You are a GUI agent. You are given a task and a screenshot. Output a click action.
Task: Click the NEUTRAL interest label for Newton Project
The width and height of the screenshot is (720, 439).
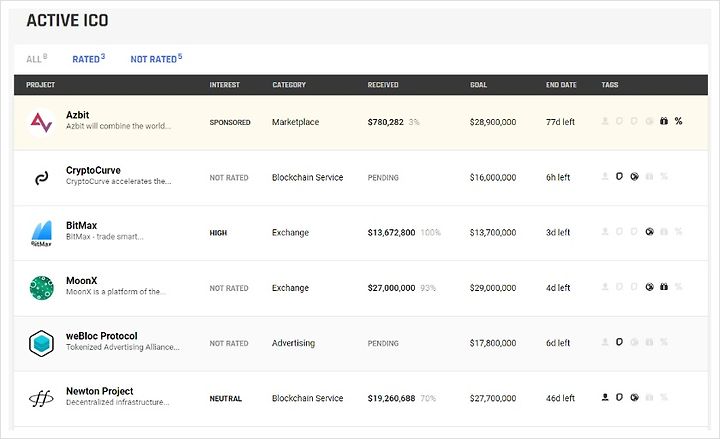[225, 399]
